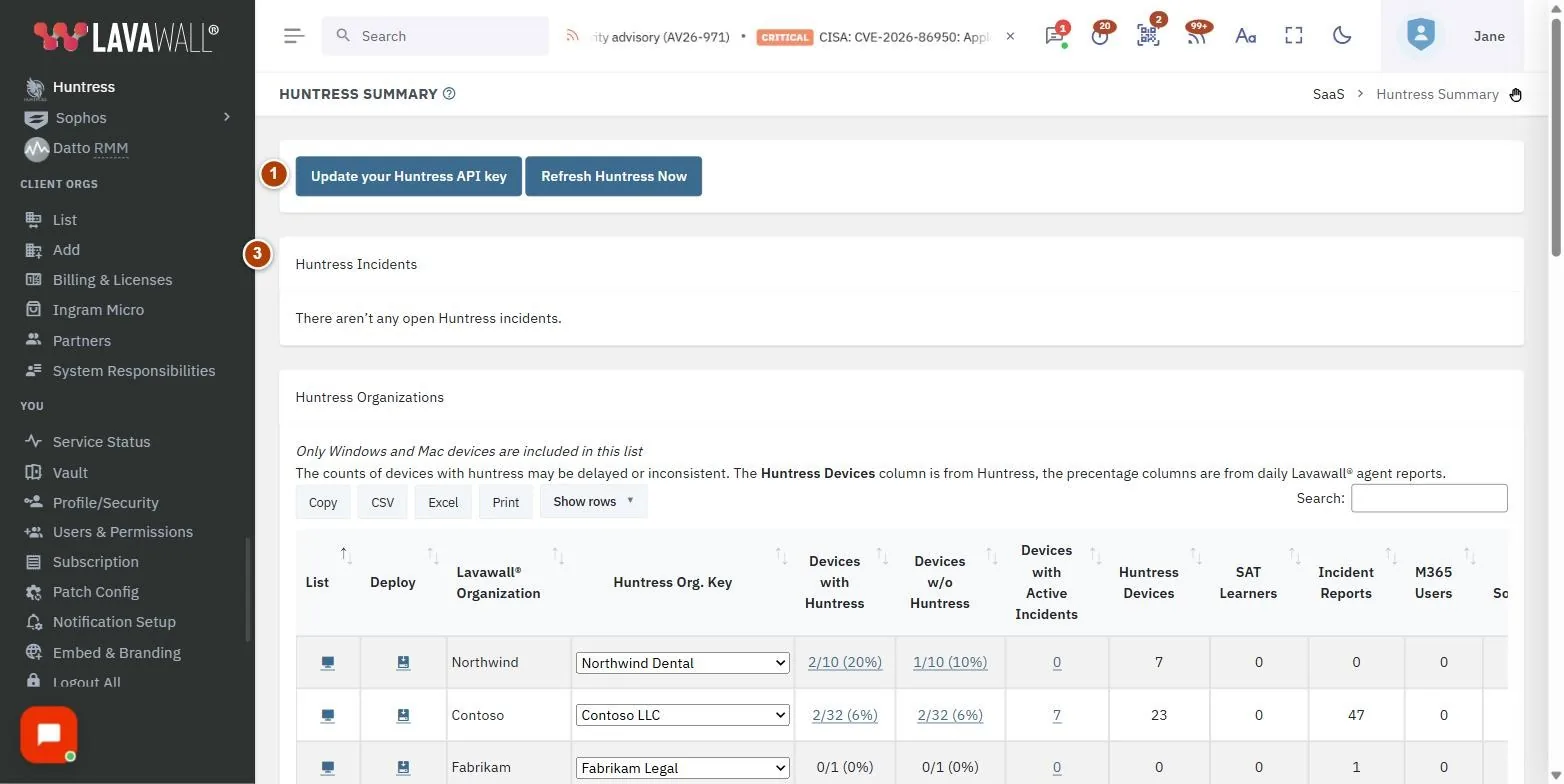Open the Northwind Dental org key dropdown
This screenshot has width=1564, height=784.
tap(683, 663)
